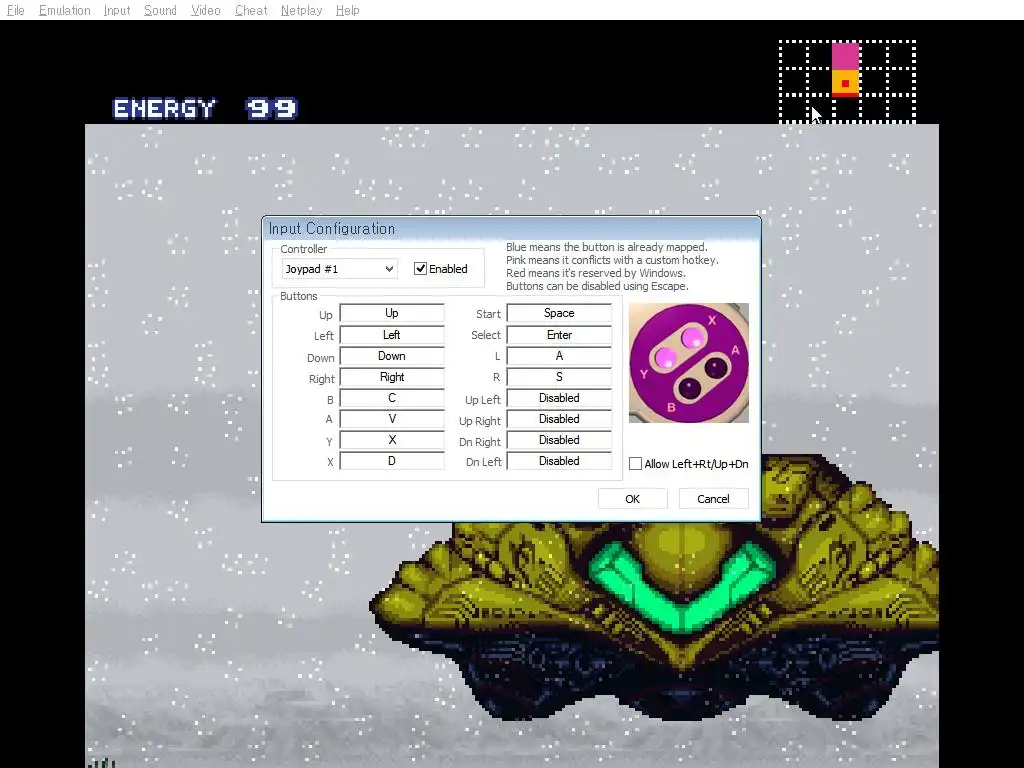Open the Video menu
Viewport: 1024px width, 768px height.
(205, 10)
